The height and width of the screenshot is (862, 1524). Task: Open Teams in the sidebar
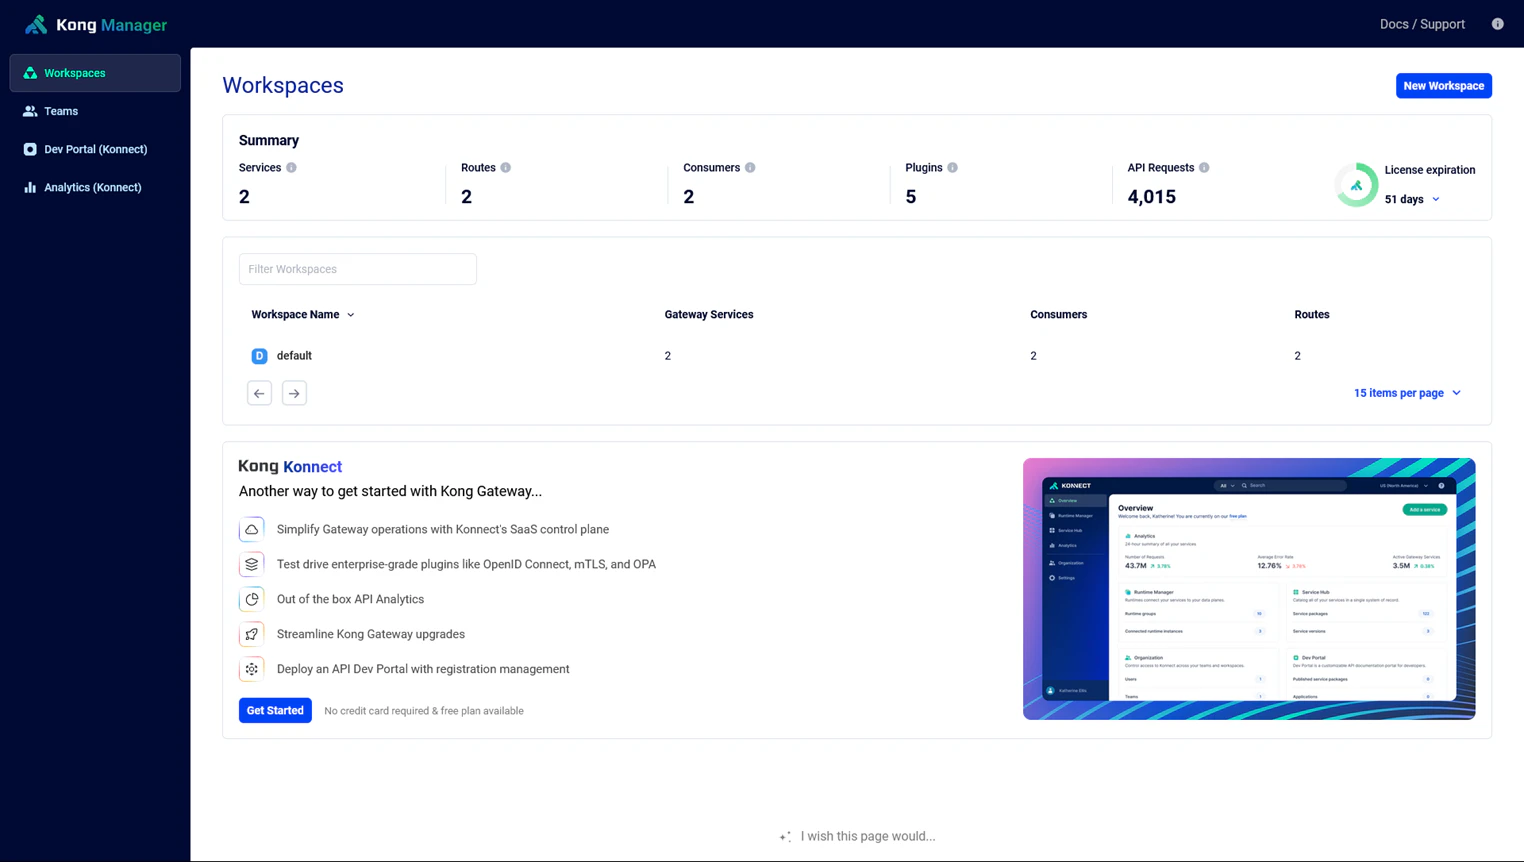pyautogui.click(x=95, y=111)
